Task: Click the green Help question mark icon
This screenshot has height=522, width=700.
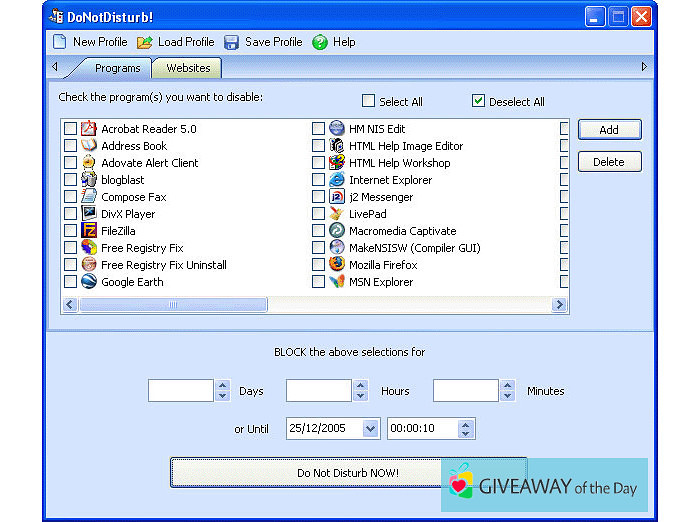Action: [320, 42]
